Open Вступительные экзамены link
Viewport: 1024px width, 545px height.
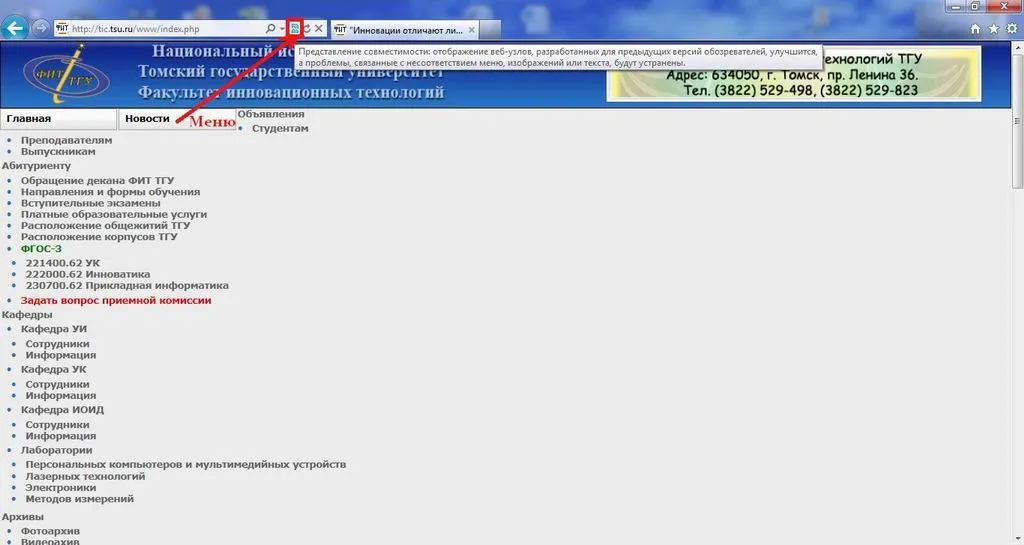coord(91,203)
